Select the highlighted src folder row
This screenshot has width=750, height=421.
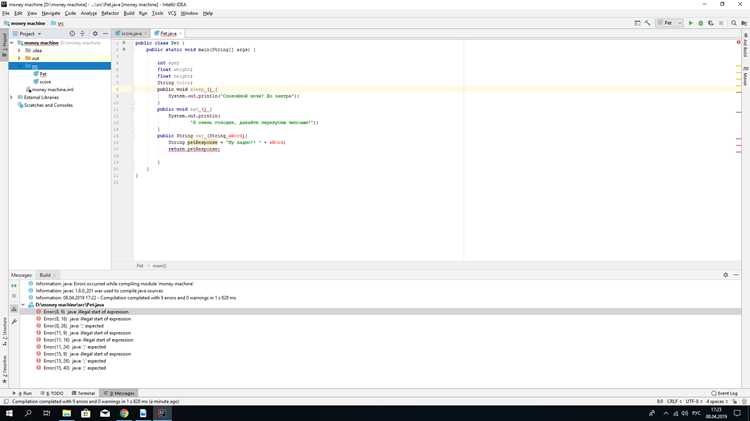pyautogui.click(x=60, y=66)
